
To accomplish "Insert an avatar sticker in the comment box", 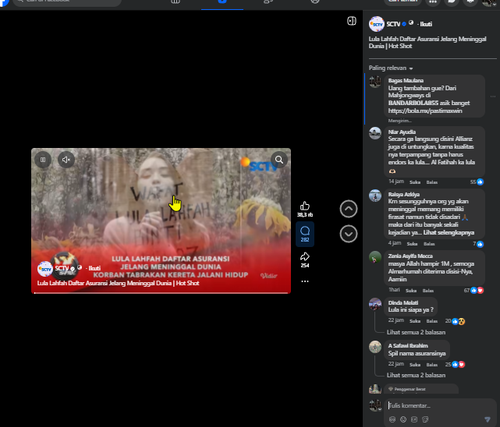I will click(x=392, y=419).
